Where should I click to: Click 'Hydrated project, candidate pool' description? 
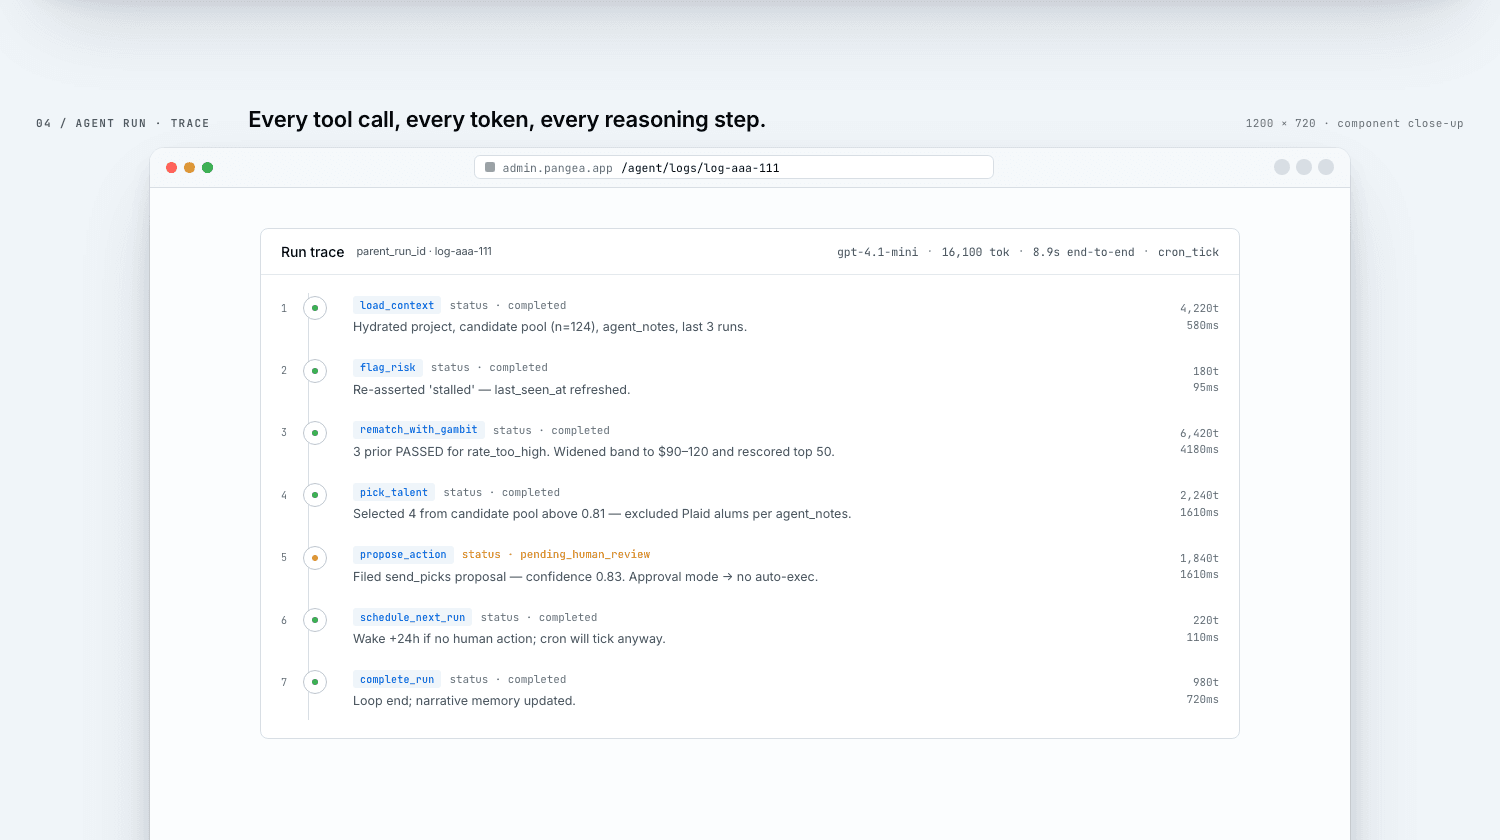tap(550, 327)
